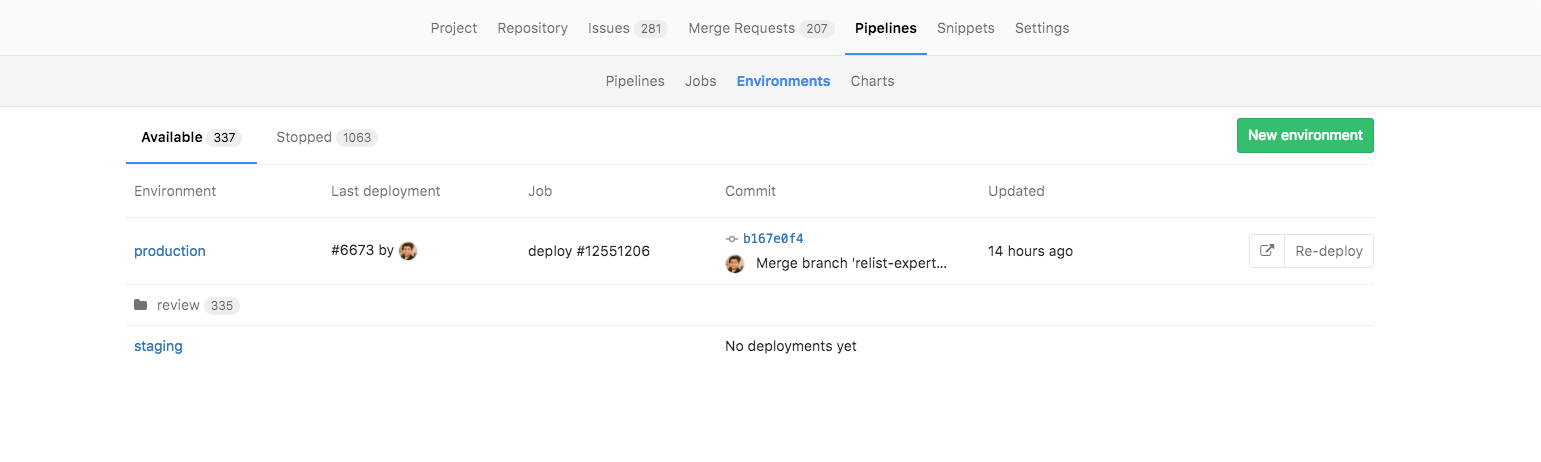Image resolution: width=1541 pixels, height=462 pixels.
Task: Open the staging environment link
Action: pos(158,346)
